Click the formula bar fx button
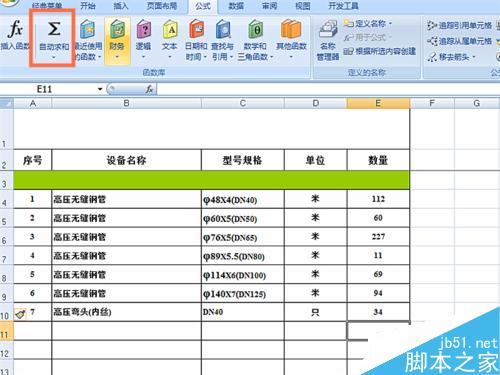The height and width of the screenshot is (375, 500). pyautogui.click(x=149, y=89)
